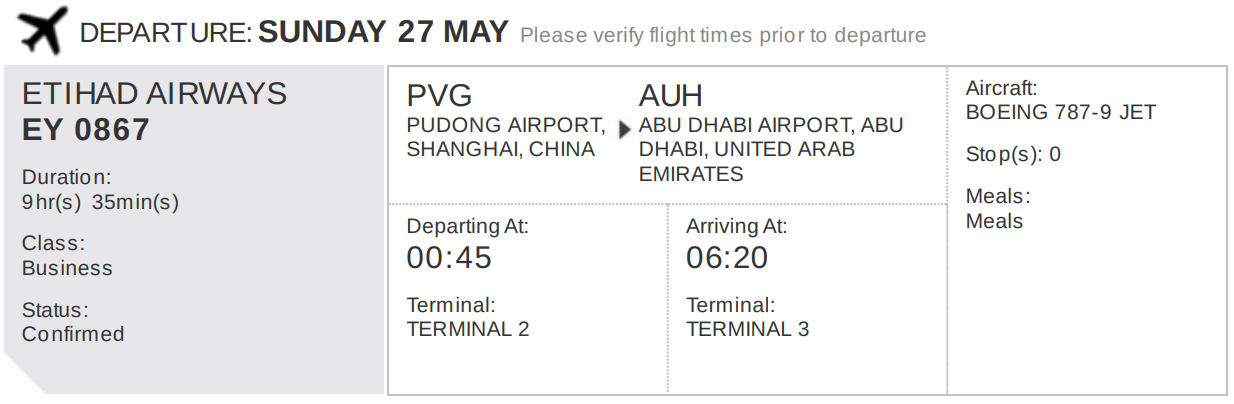Click the Stop(s): 0 label
The image size is (1234, 404).
(1013, 155)
